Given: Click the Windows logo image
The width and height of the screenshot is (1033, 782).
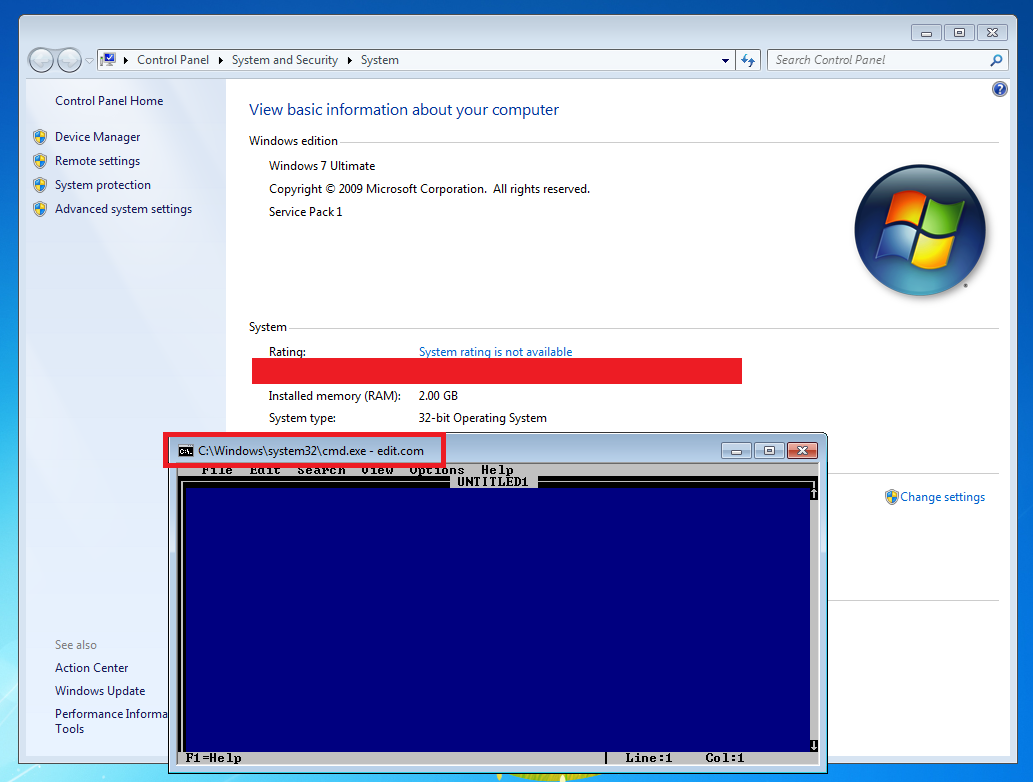Looking at the screenshot, I should pos(920,230).
